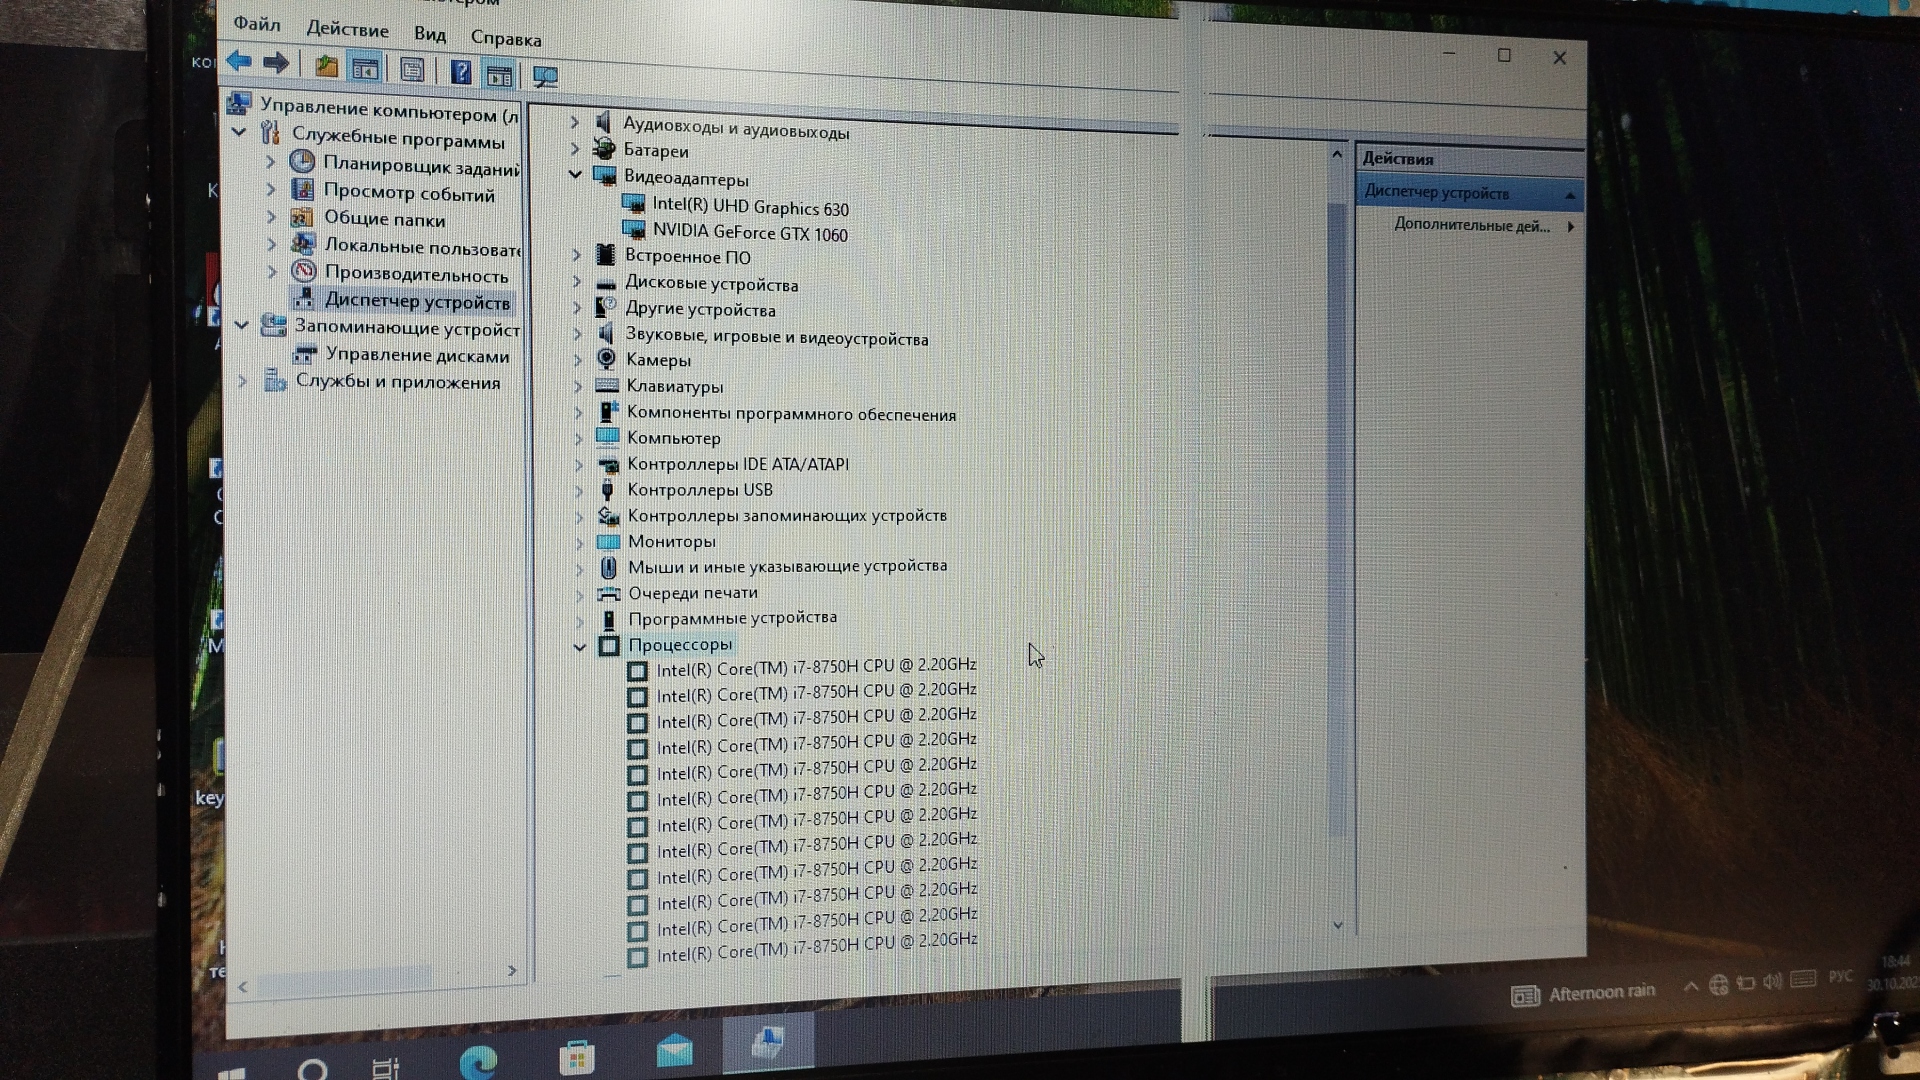Open the Справка menu
This screenshot has height=1080, width=1920.
pos(505,39)
